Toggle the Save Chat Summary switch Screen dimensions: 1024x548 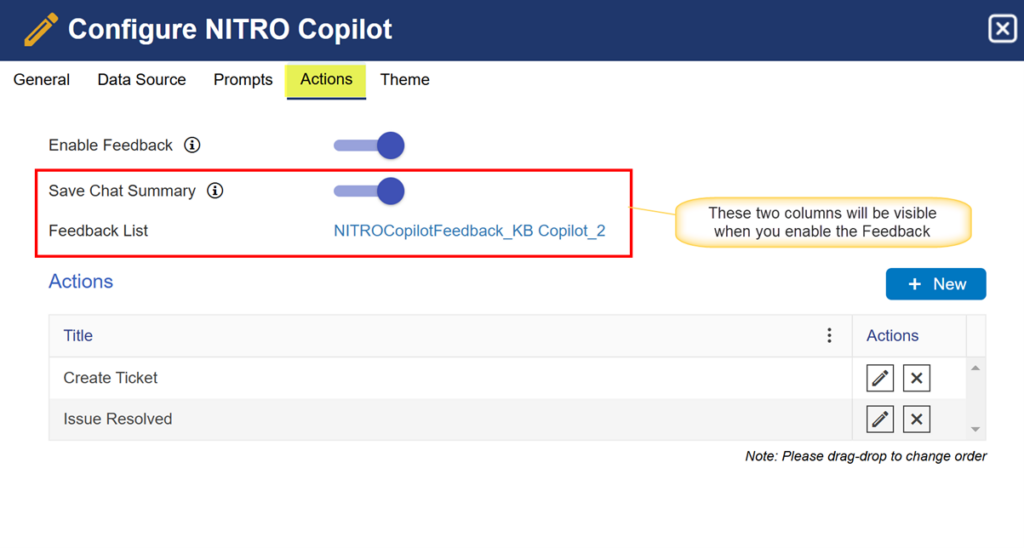pos(369,191)
